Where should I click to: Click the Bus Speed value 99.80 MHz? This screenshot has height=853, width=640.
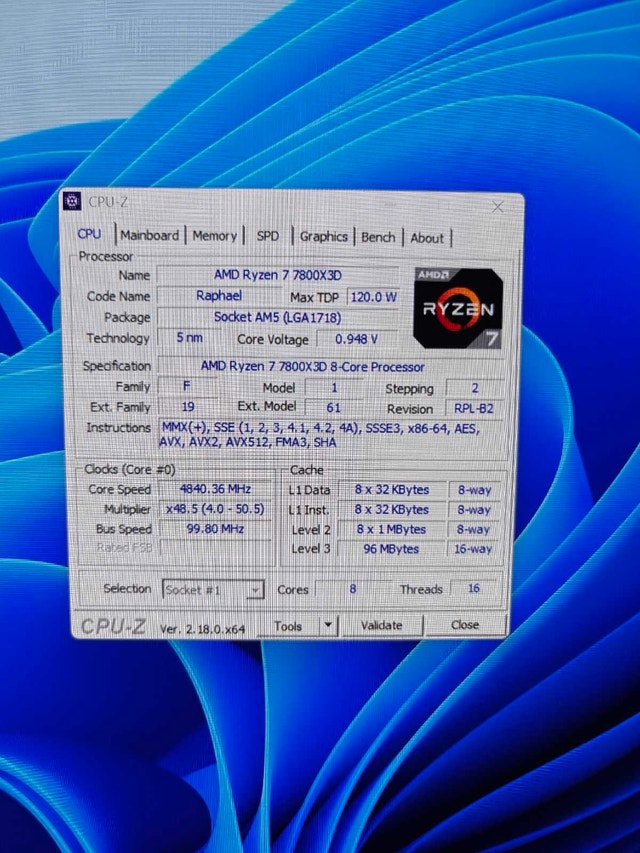point(215,528)
